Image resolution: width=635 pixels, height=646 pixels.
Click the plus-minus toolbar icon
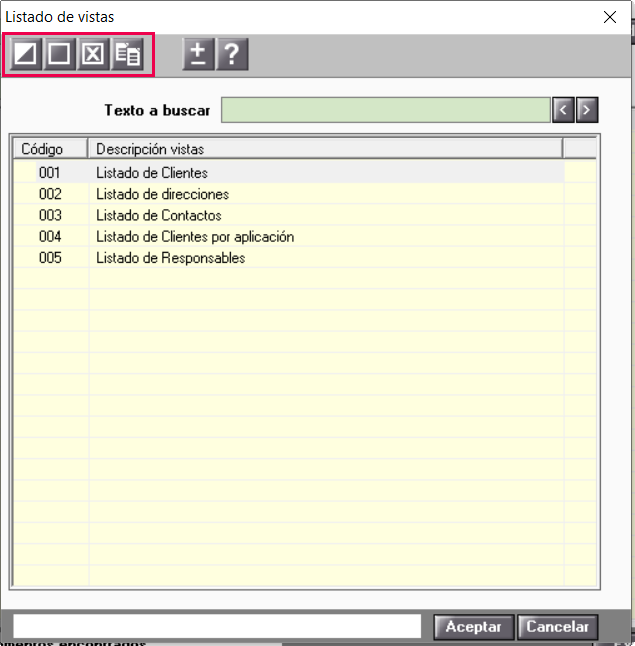tap(198, 54)
